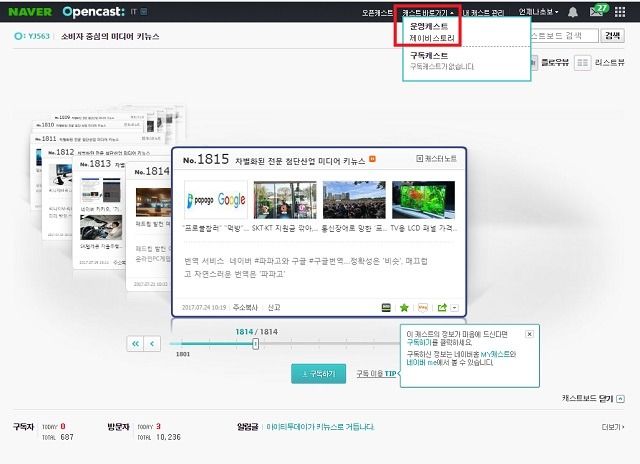Click the green share arrow icon
The image size is (640, 464).
pos(442,308)
